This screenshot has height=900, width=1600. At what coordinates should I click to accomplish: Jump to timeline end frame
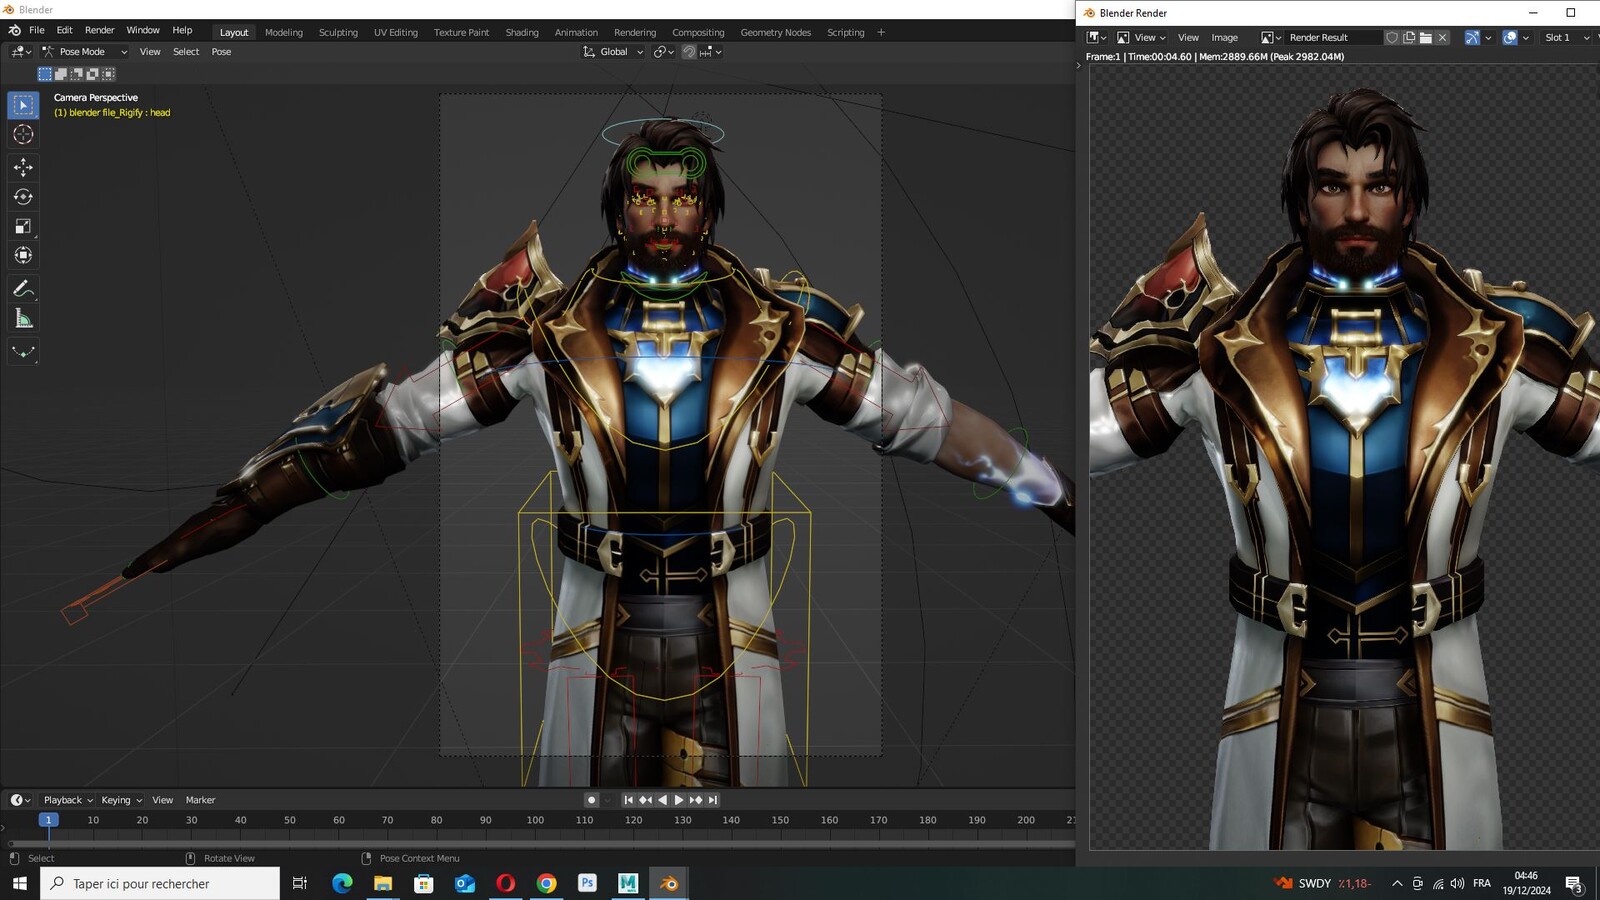[713, 800]
